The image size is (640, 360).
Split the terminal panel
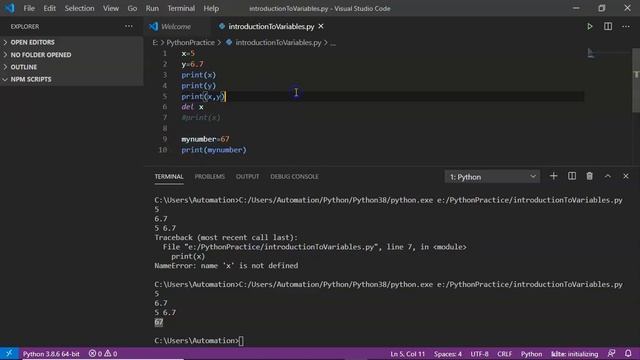[x=572, y=176]
